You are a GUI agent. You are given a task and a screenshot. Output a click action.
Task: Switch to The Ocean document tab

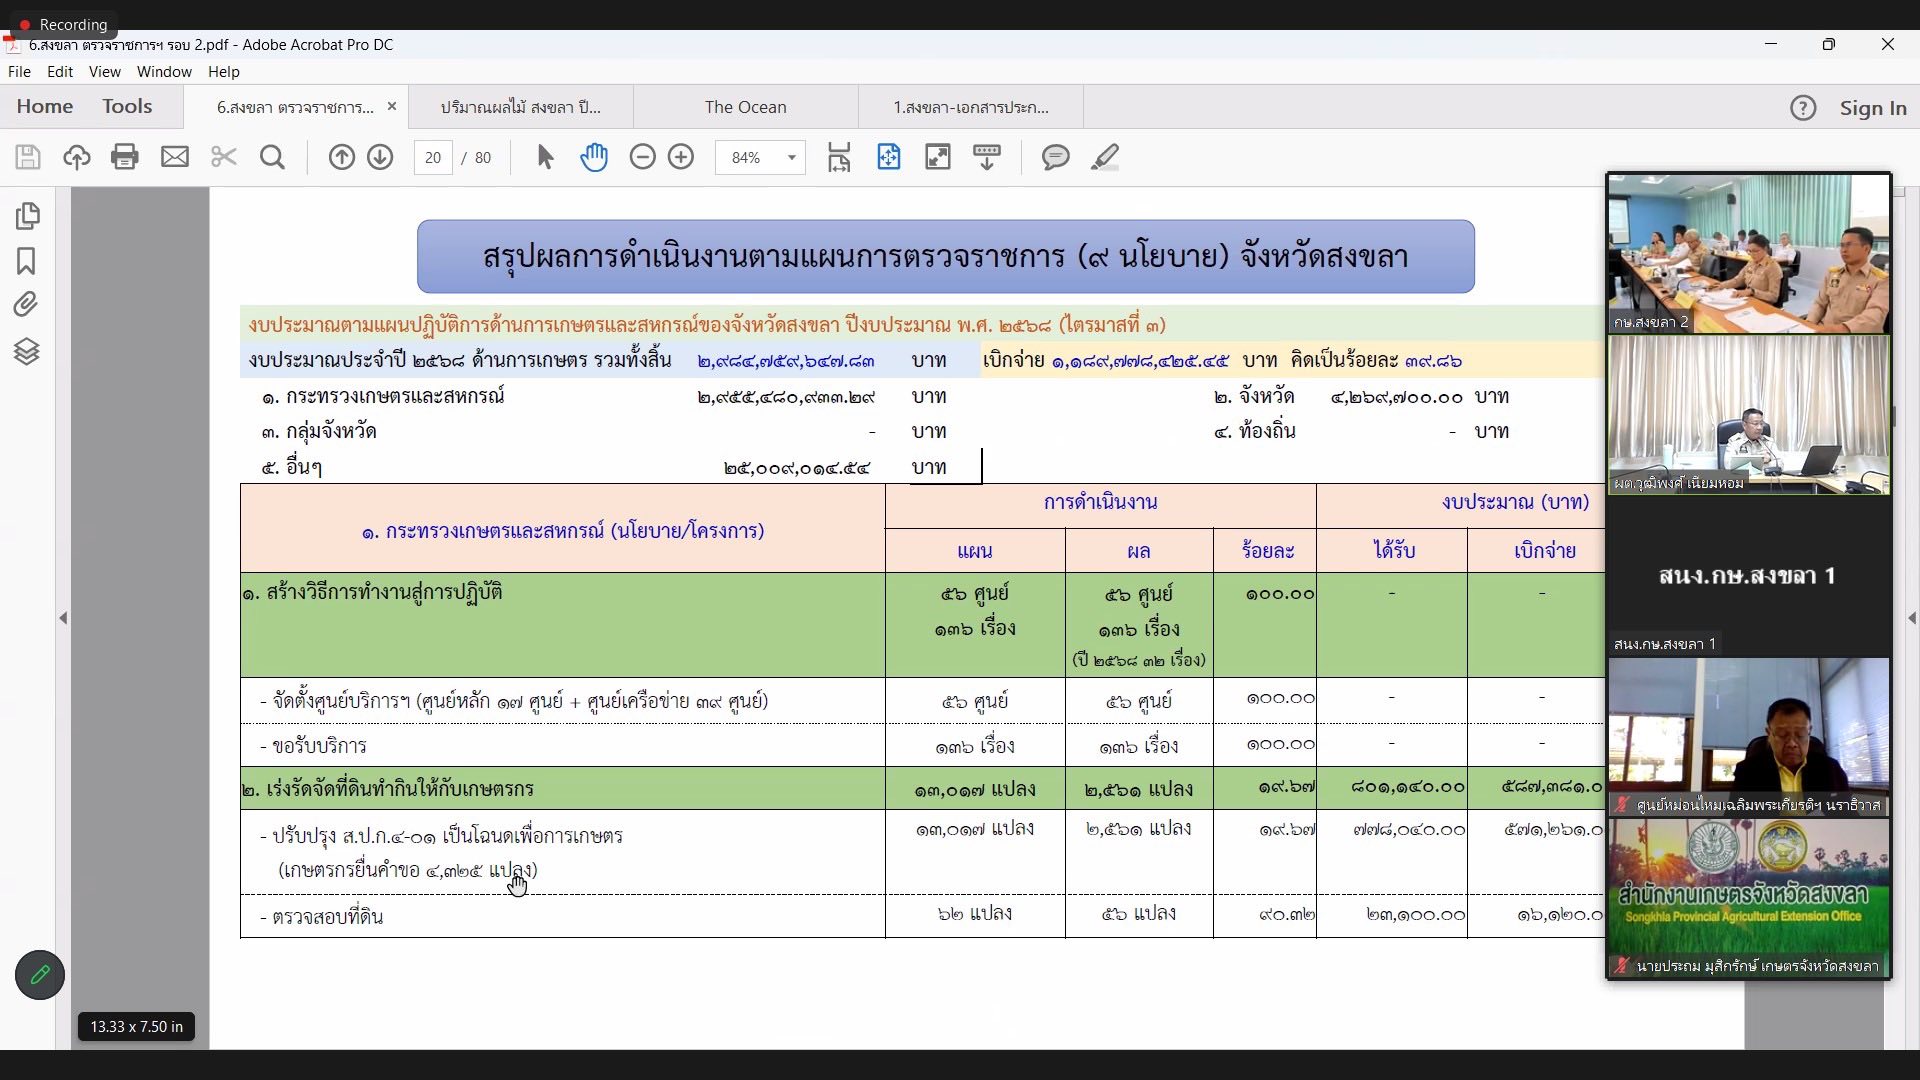[x=746, y=107]
